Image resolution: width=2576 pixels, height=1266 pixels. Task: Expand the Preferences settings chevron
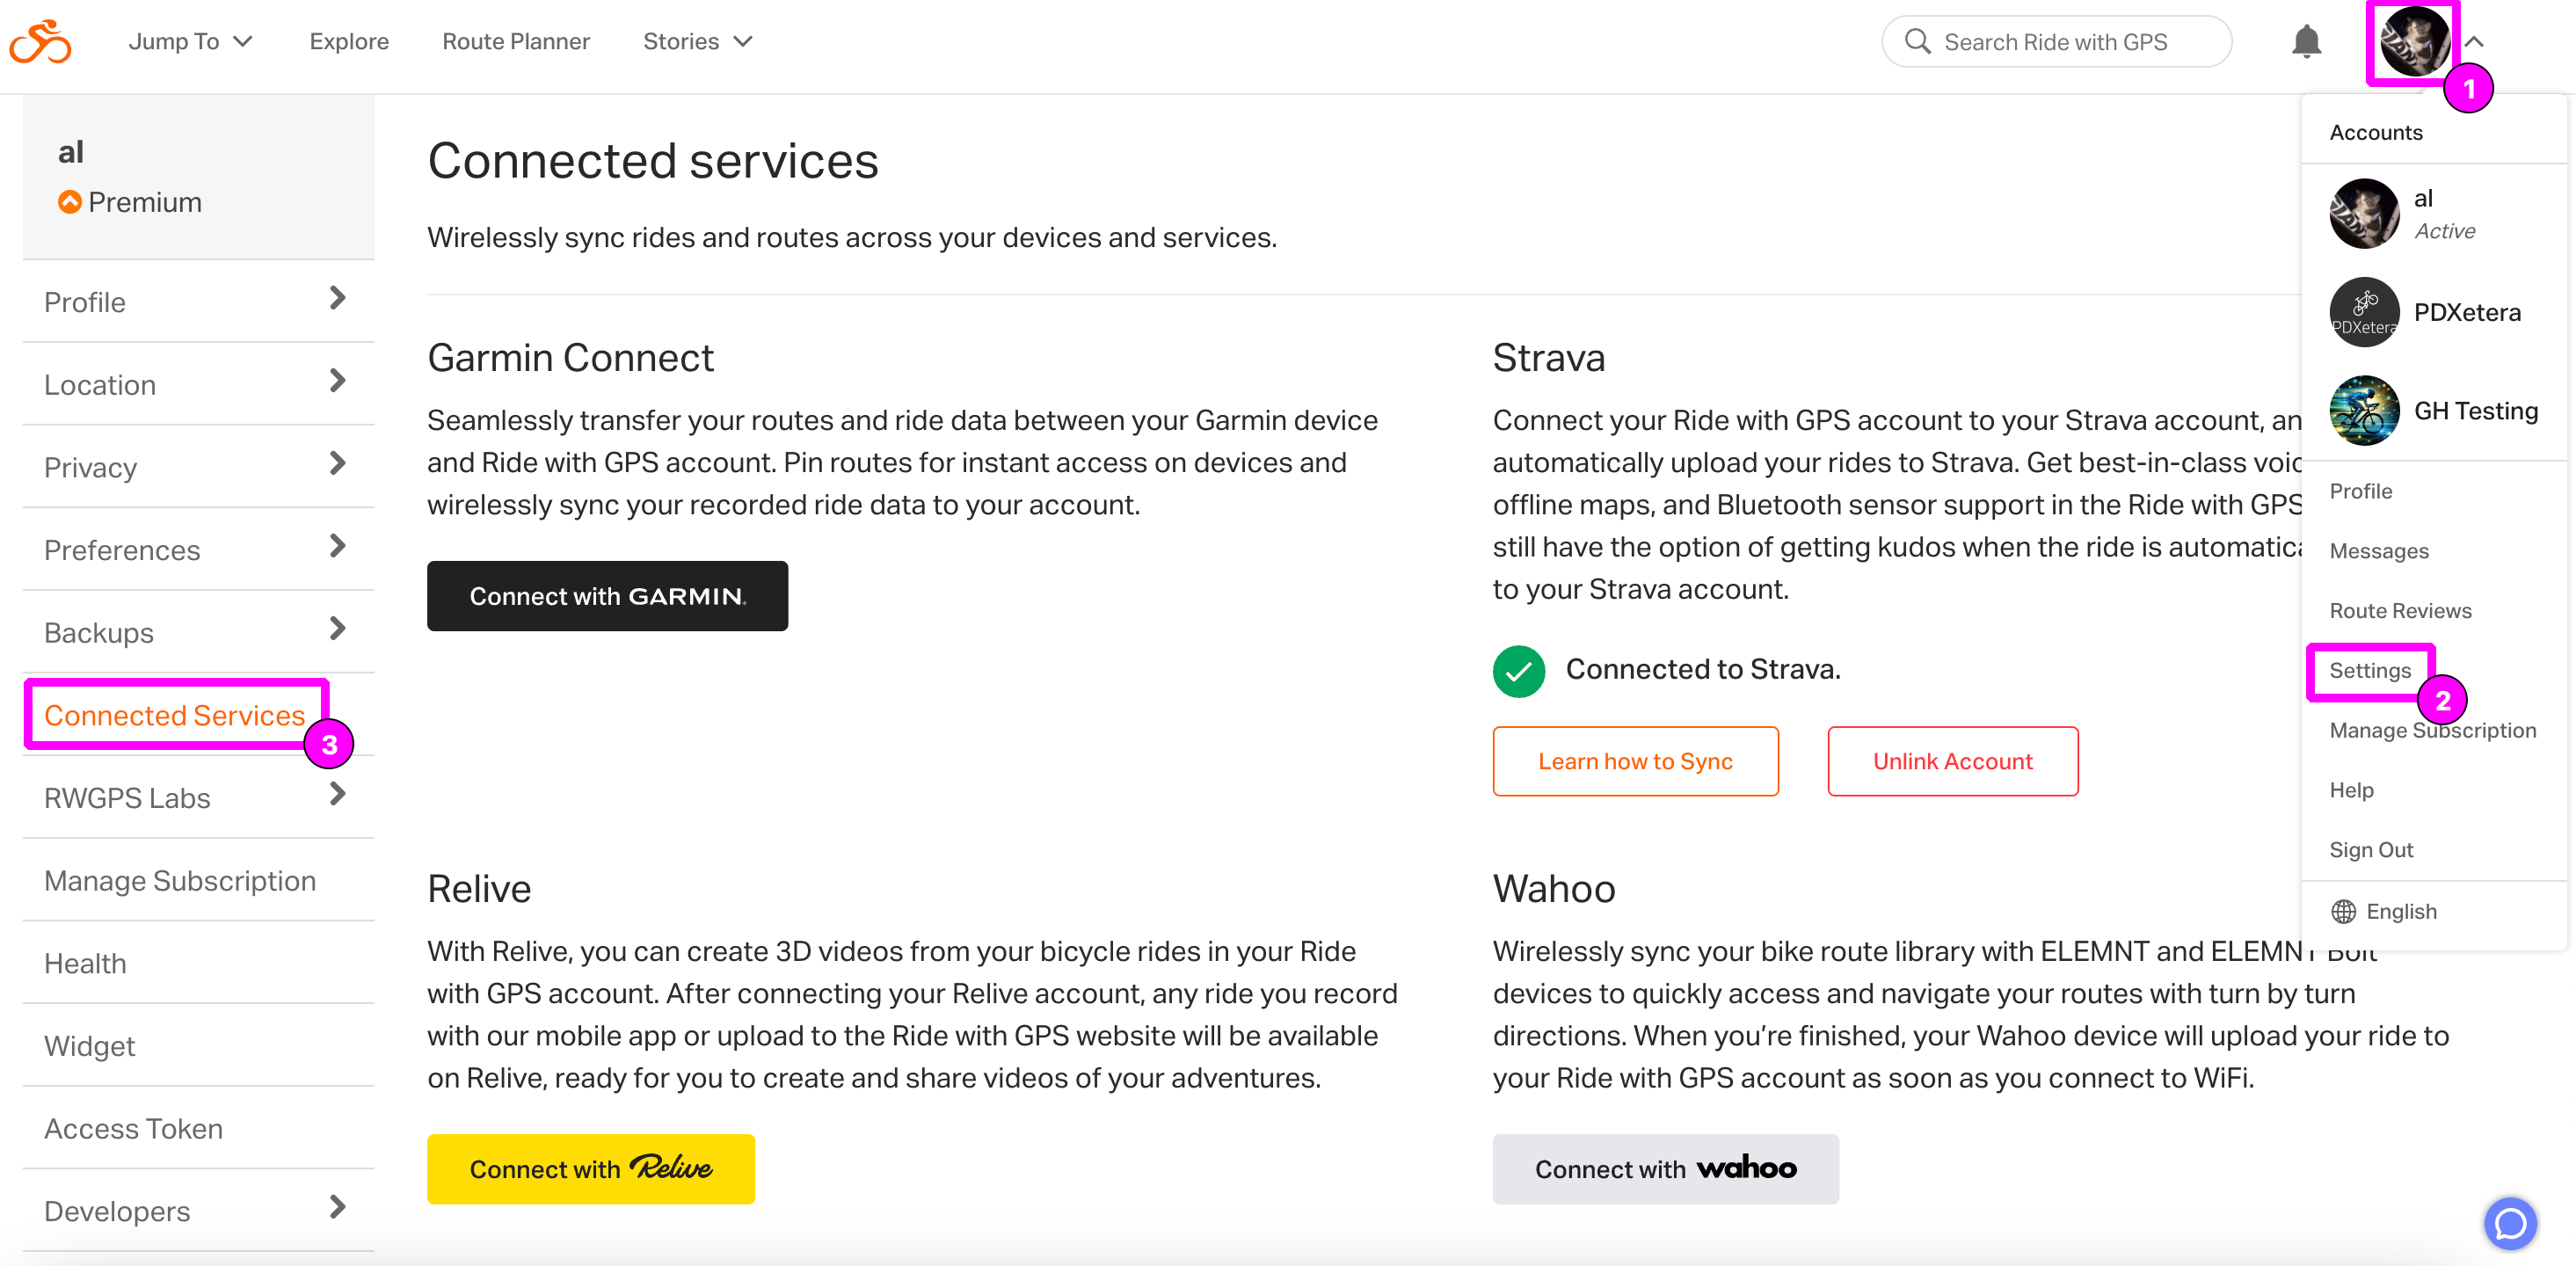click(337, 546)
